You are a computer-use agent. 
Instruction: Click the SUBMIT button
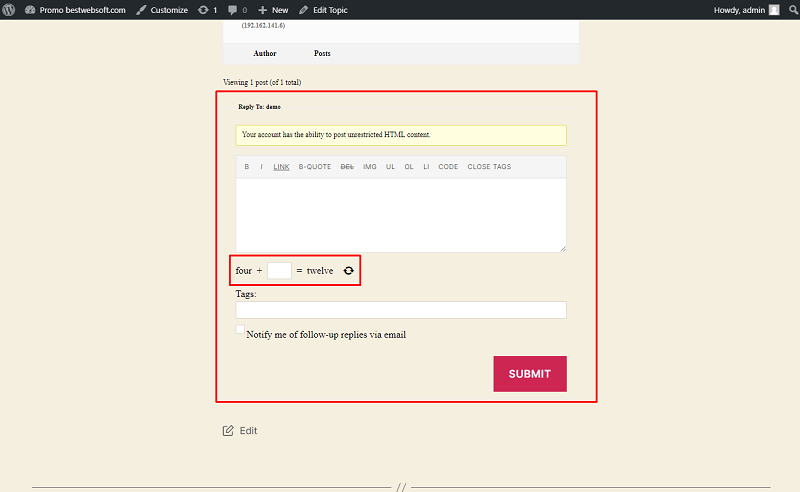tap(530, 374)
